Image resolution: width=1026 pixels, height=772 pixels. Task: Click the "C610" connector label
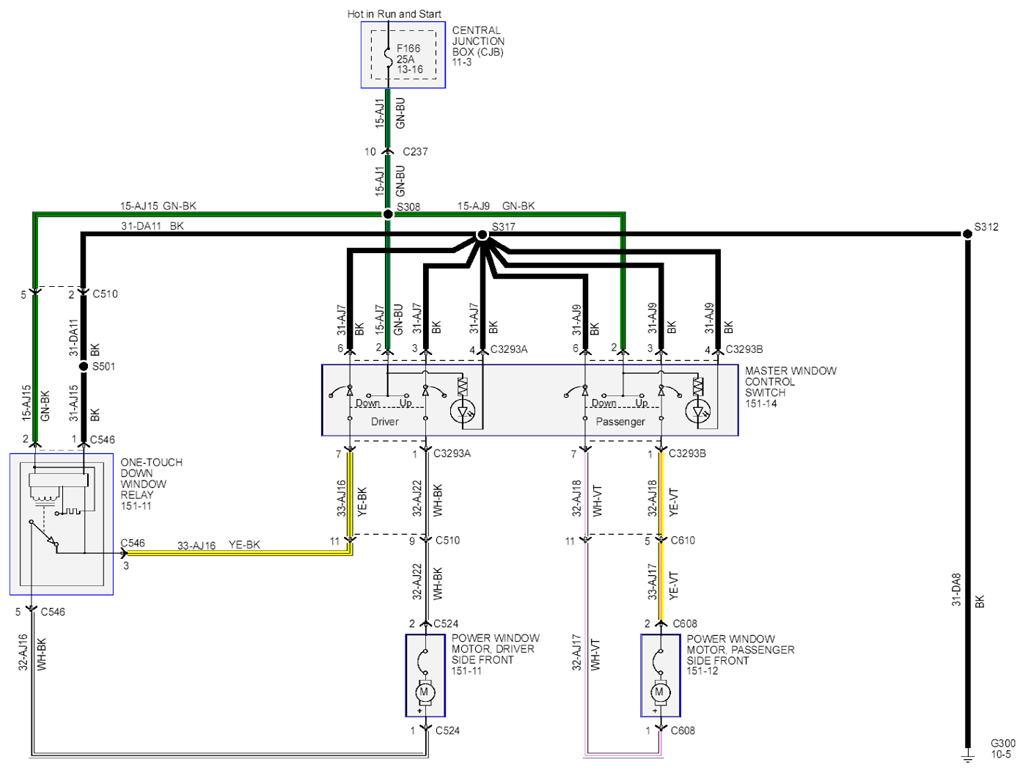click(x=682, y=540)
